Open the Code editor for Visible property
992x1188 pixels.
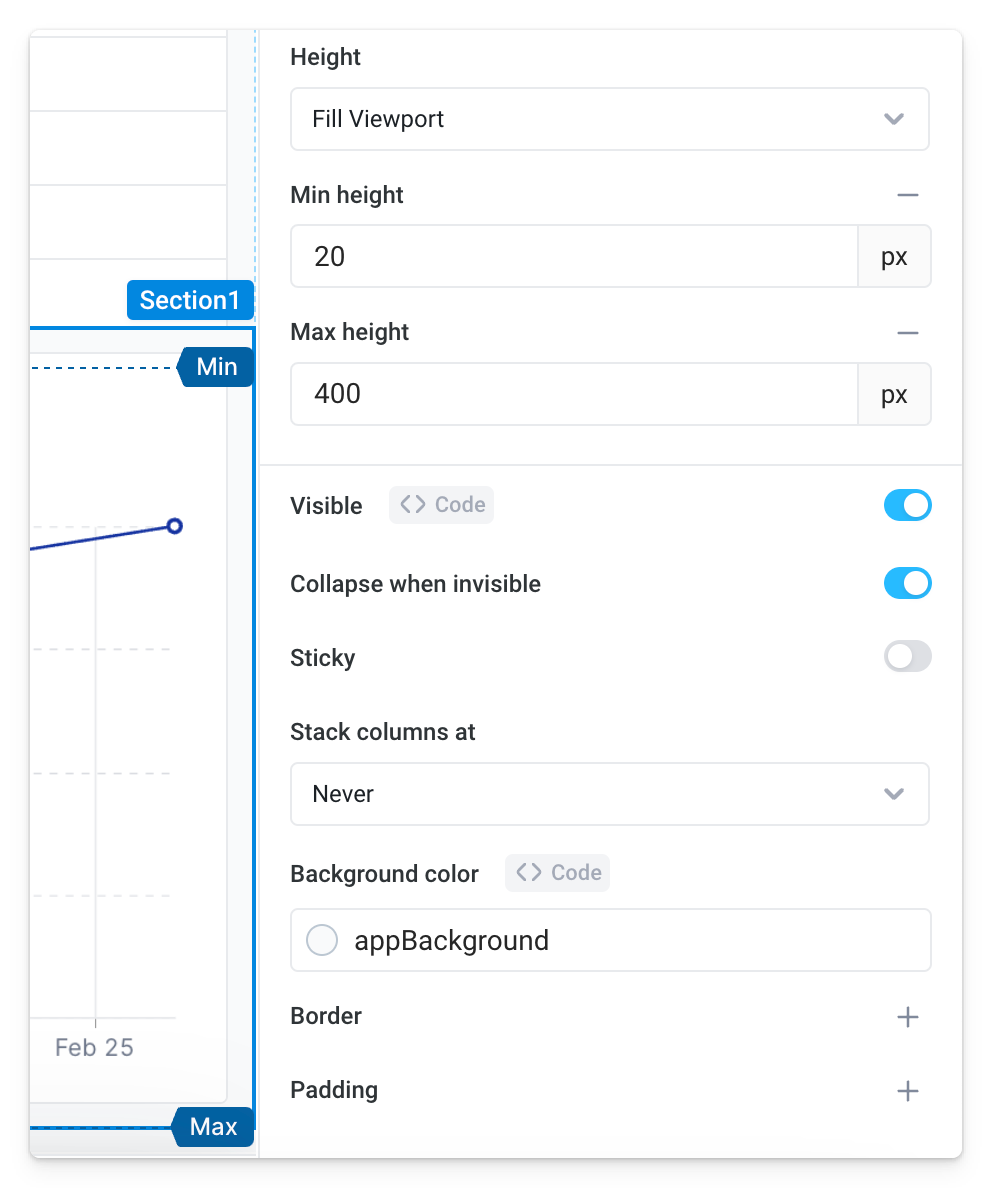pos(441,504)
